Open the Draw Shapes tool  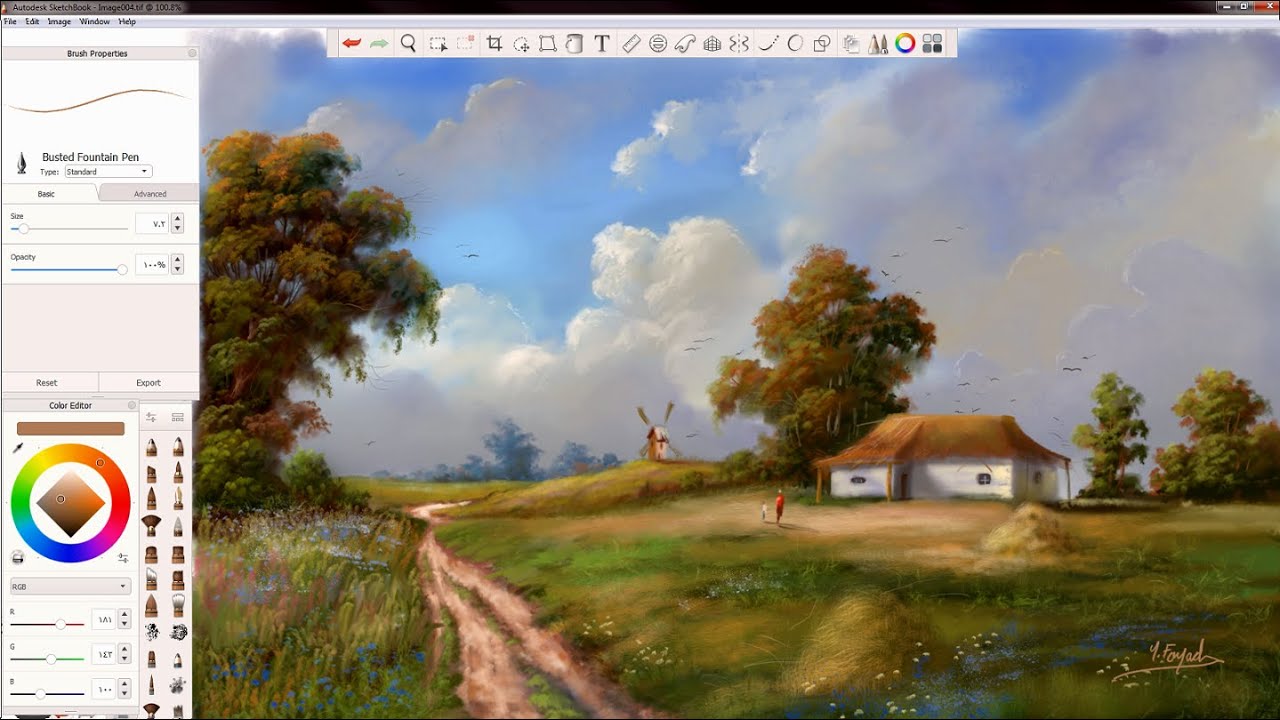point(822,43)
